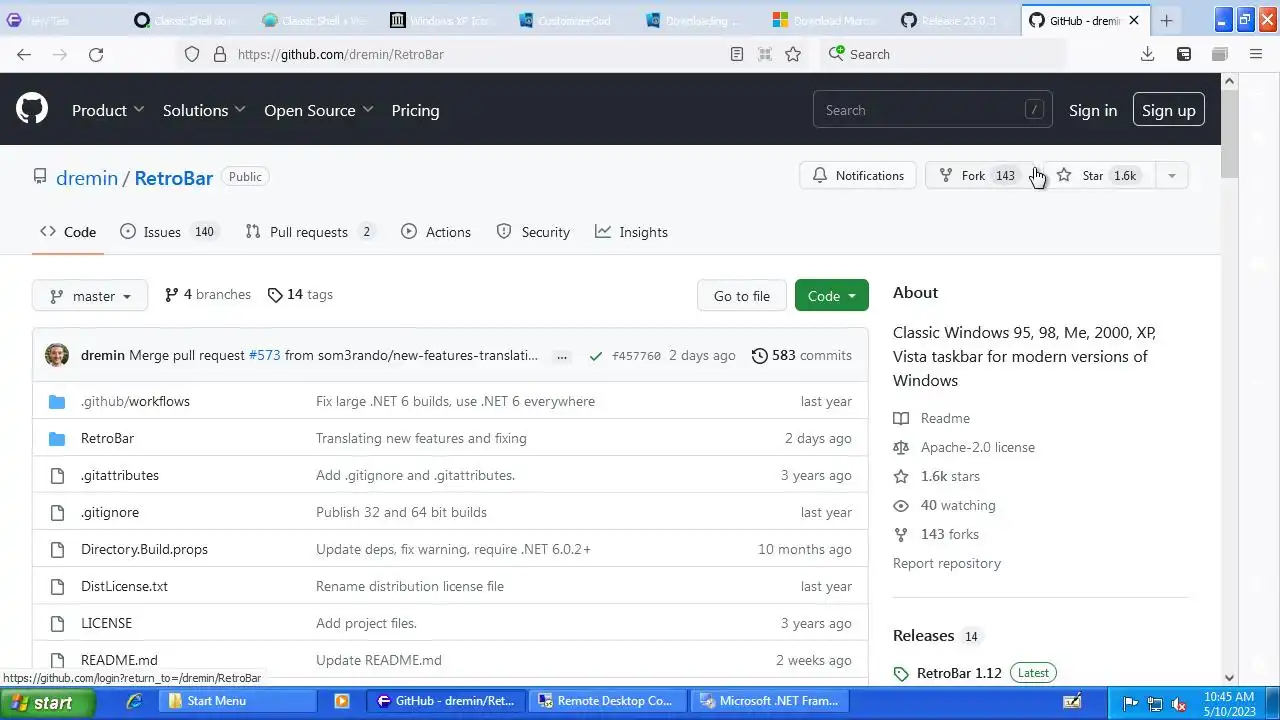Open the DistLicense.txt file

tap(124, 586)
